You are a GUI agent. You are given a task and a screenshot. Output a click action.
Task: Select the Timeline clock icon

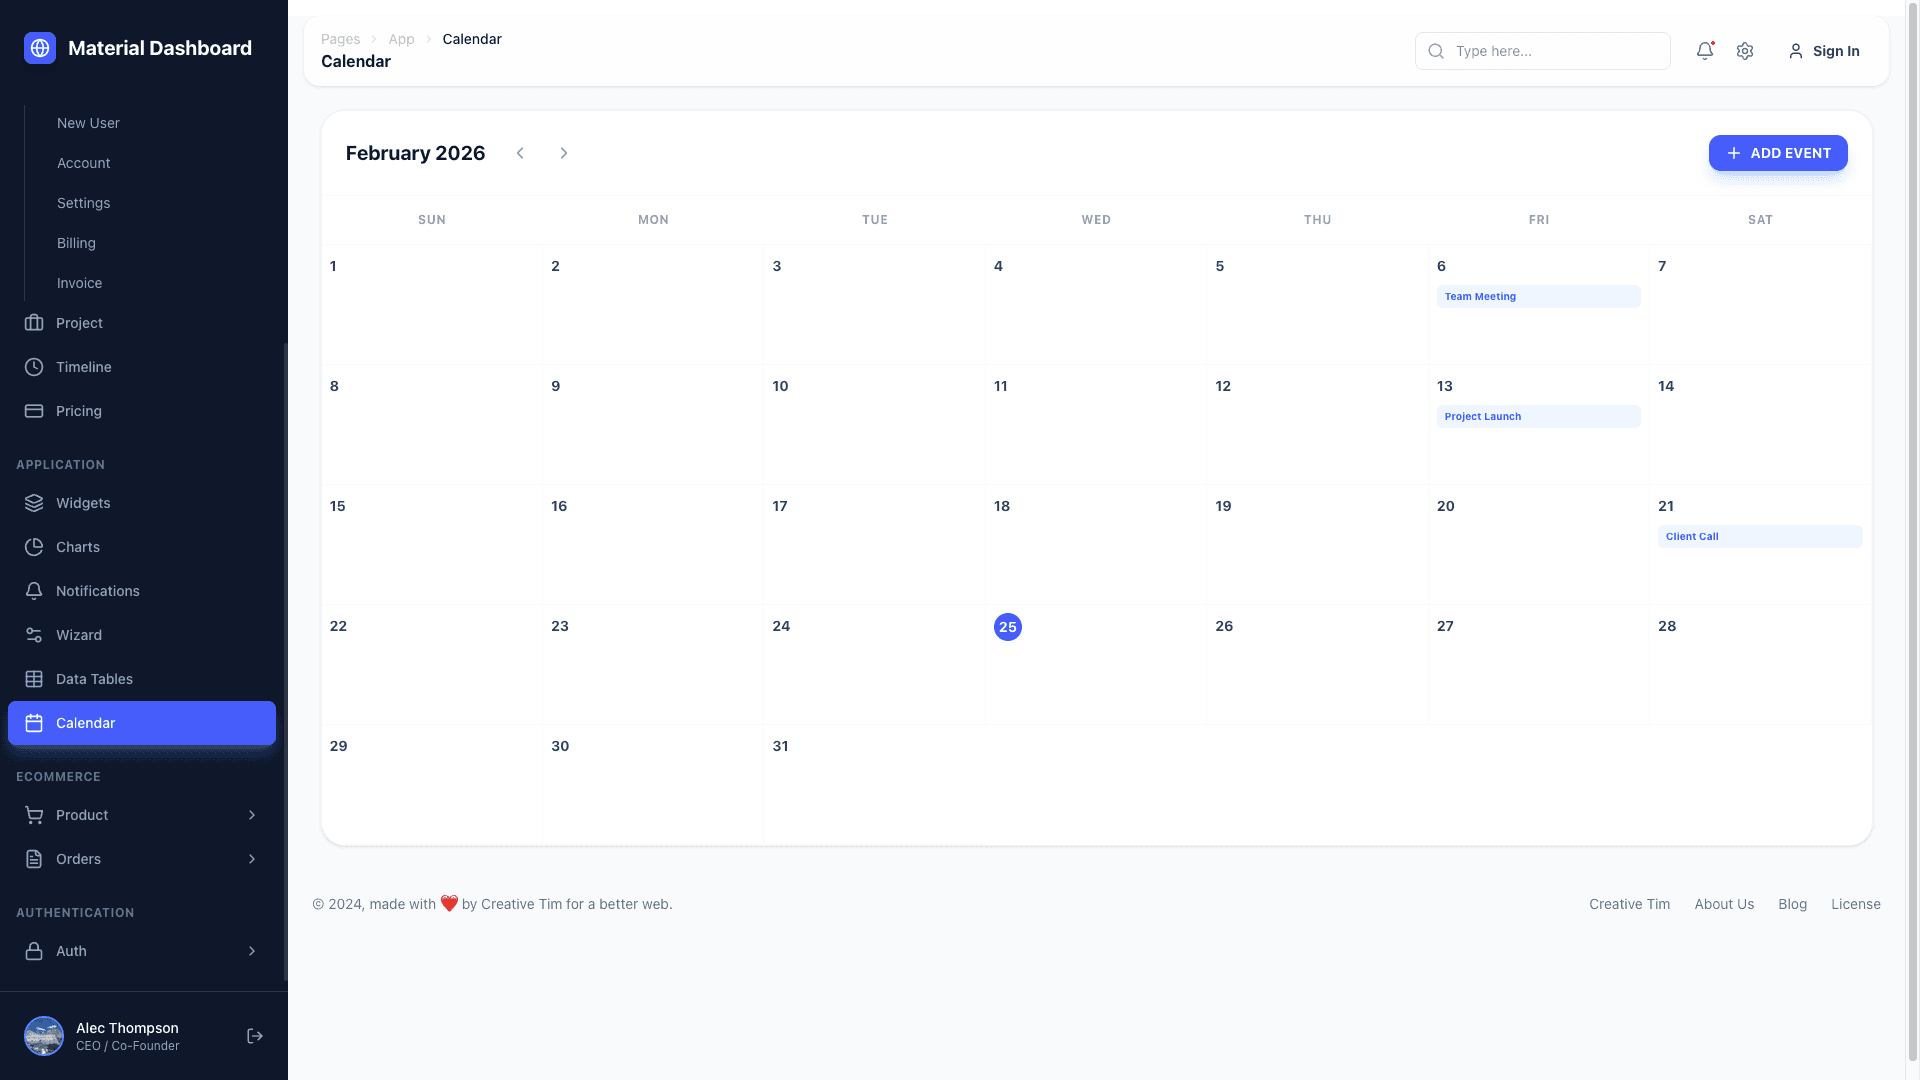pyautogui.click(x=34, y=367)
